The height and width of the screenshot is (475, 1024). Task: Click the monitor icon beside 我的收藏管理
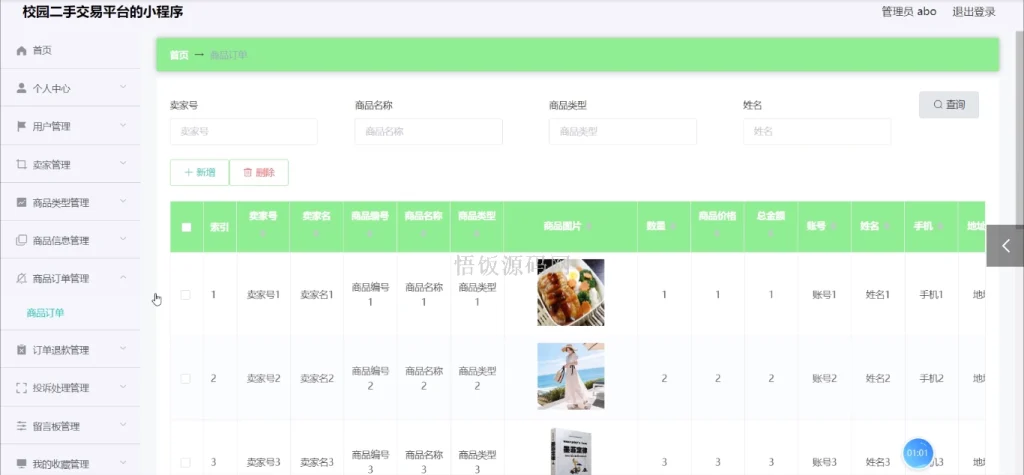coord(22,464)
